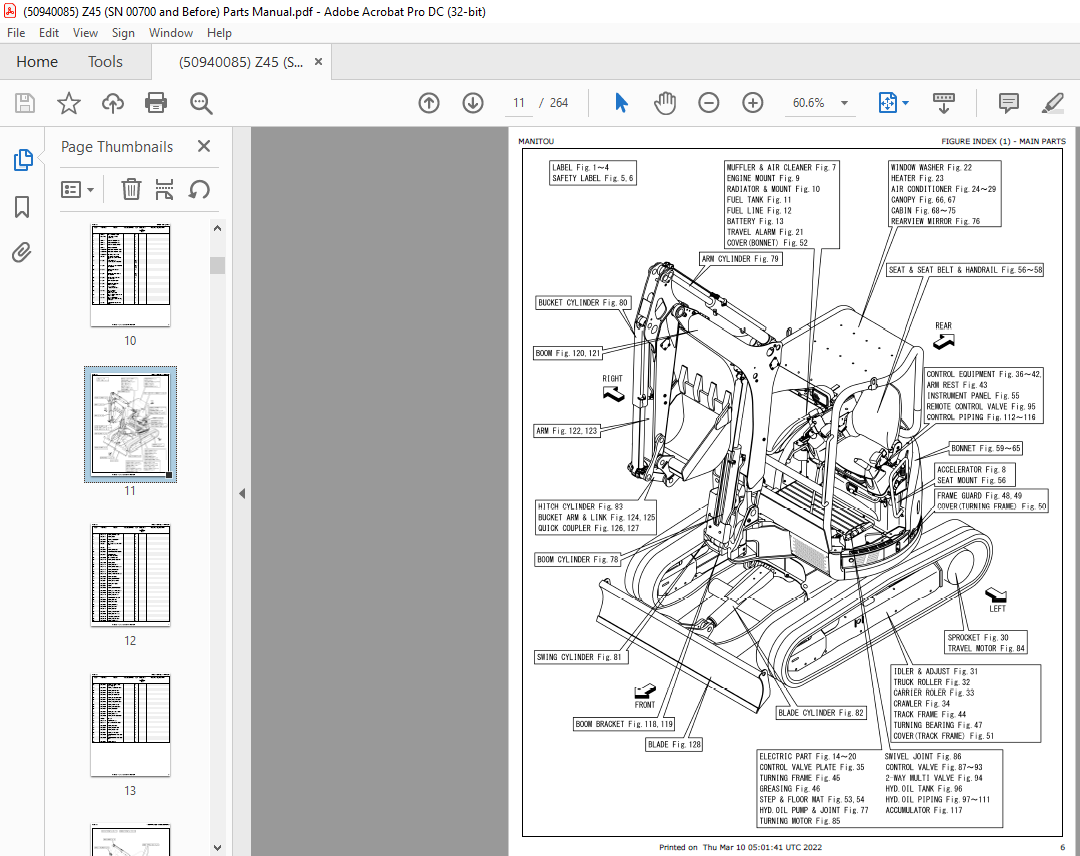
Task: Rotate the selected page
Action: tap(199, 189)
